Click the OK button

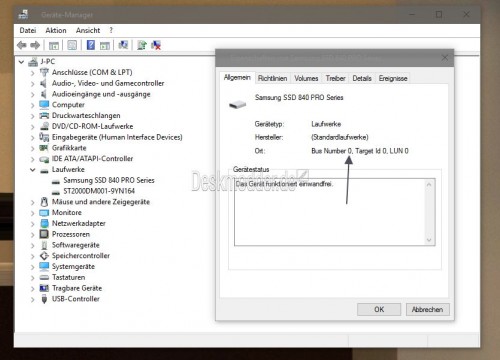click(379, 309)
